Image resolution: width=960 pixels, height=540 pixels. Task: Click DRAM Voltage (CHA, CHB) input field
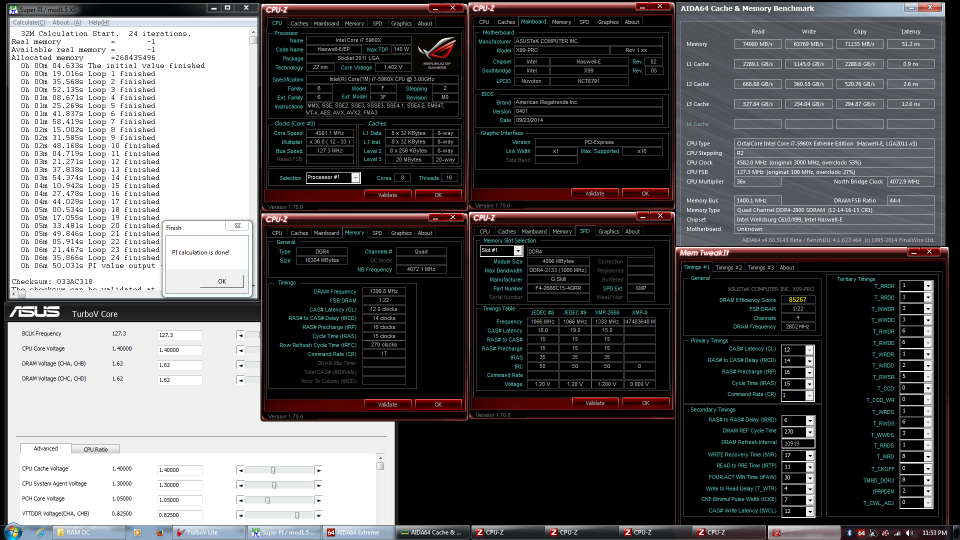point(180,365)
